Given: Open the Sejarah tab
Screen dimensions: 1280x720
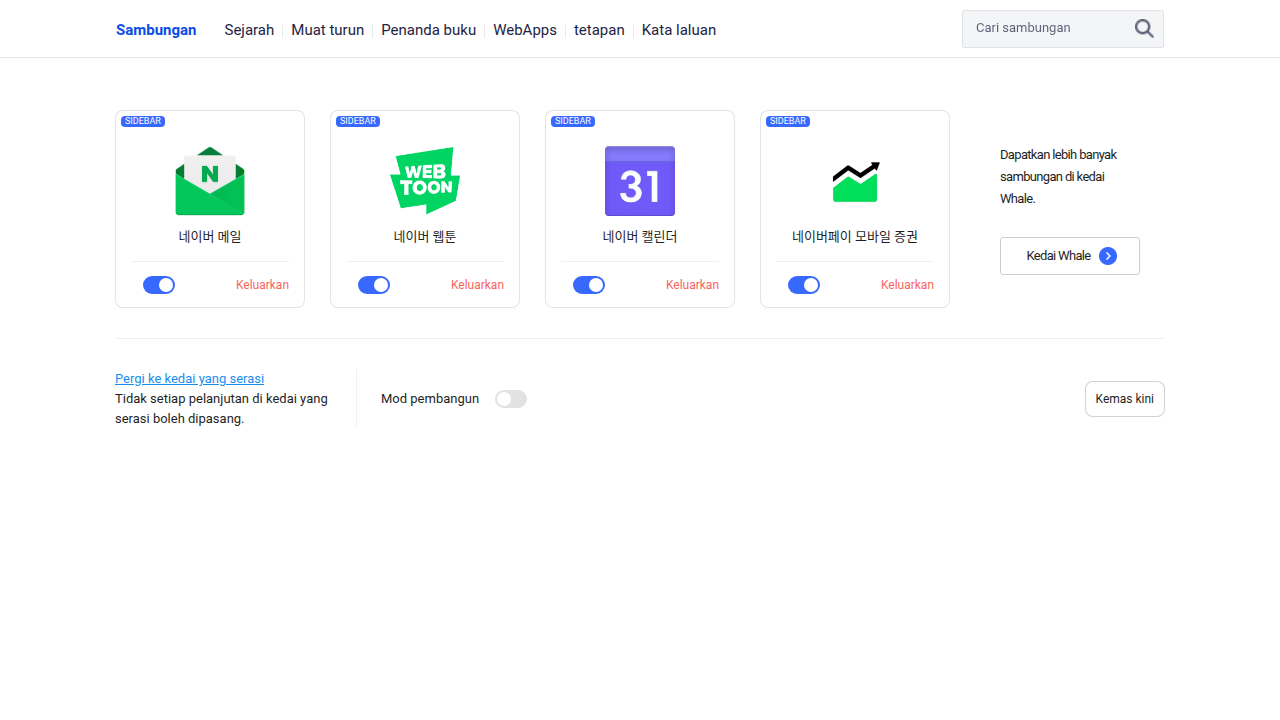Looking at the screenshot, I should point(249,30).
